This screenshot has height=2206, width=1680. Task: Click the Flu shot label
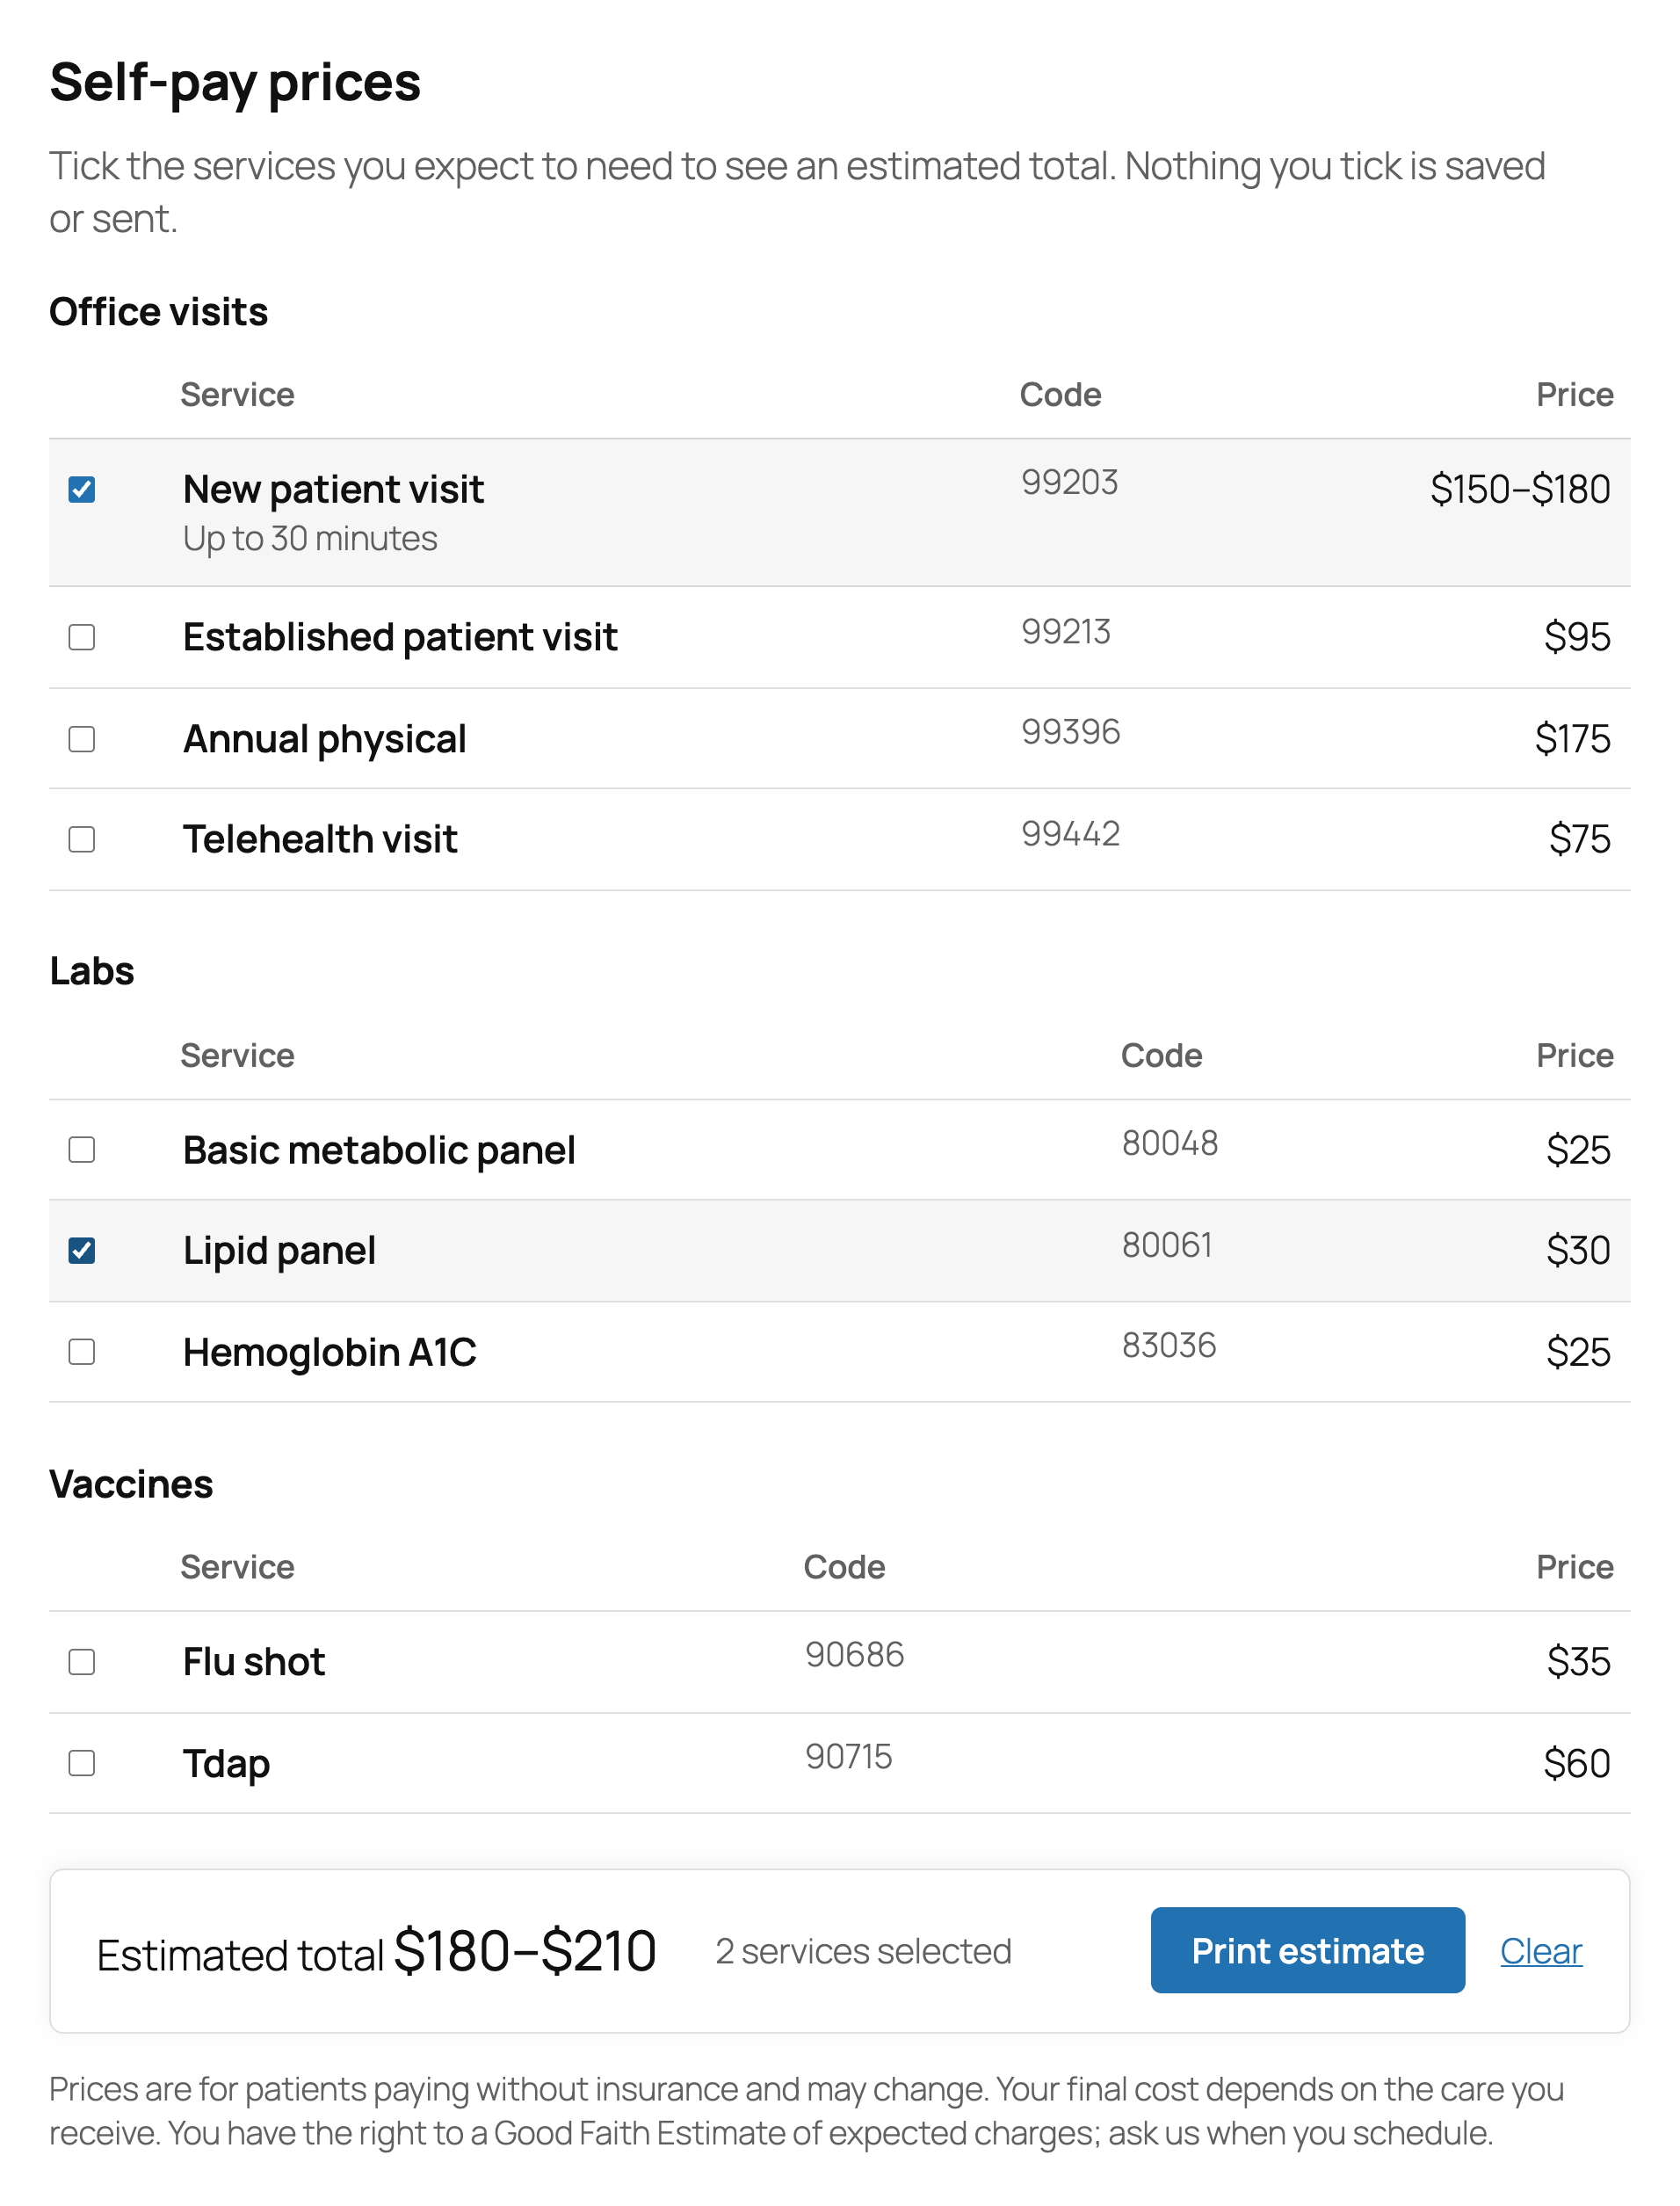click(254, 1662)
